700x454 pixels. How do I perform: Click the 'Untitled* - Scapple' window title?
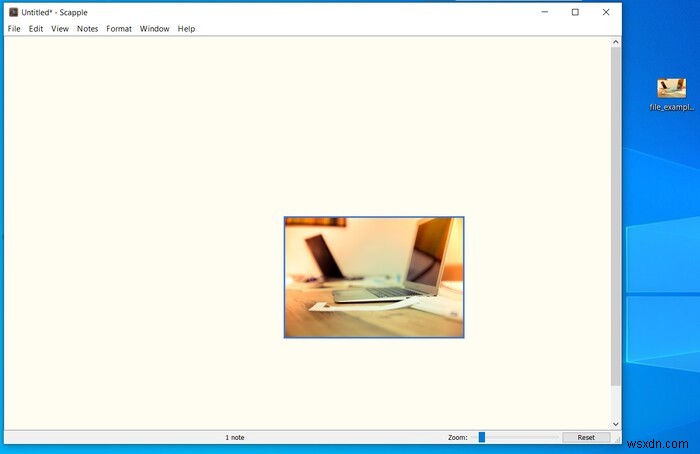(x=54, y=12)
